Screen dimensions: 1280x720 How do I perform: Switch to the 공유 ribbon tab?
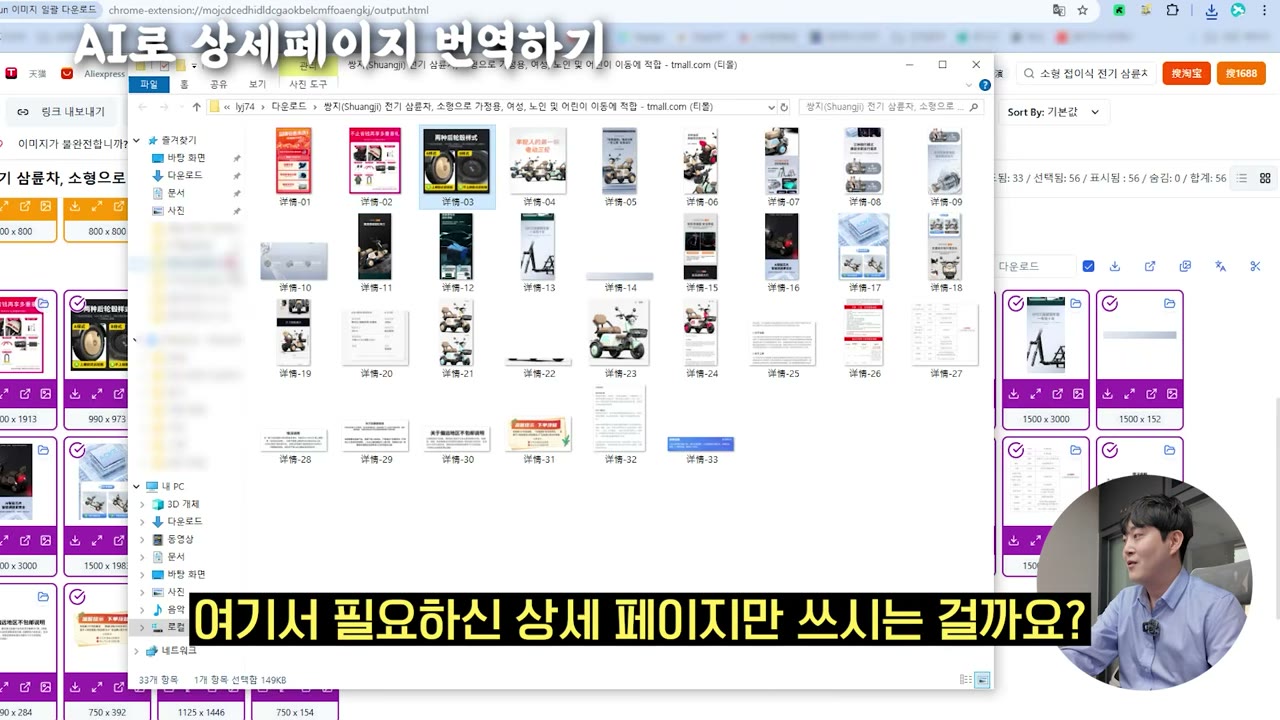click(218, 85)
